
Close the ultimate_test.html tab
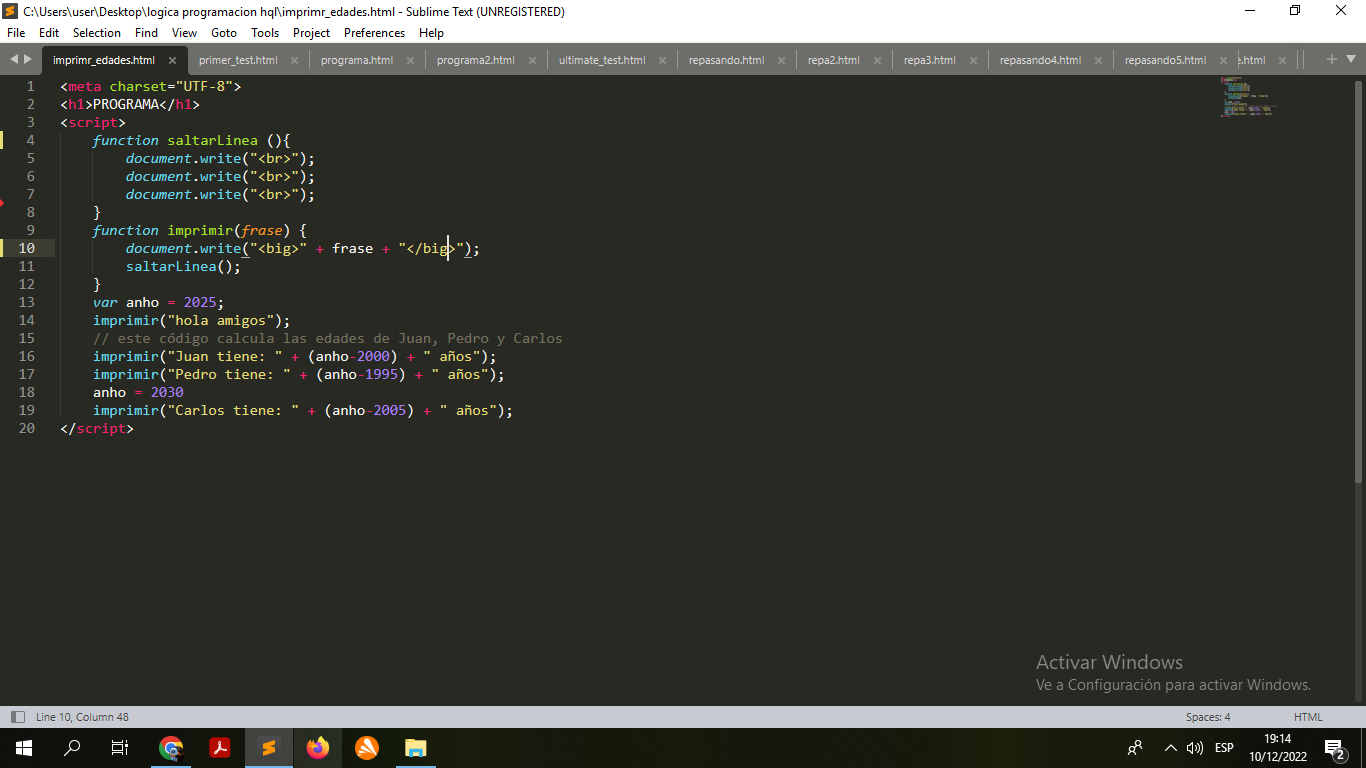point(662,60)
